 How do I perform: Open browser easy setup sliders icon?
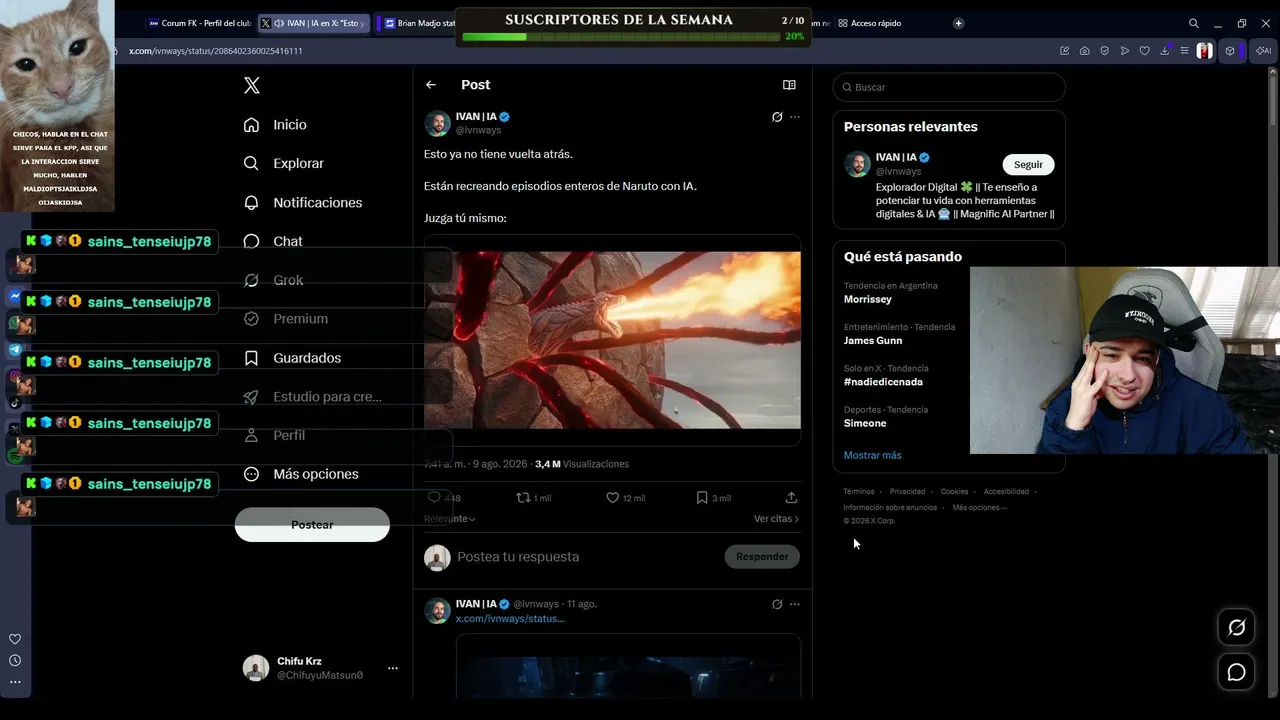click(x=1185, y=51)
